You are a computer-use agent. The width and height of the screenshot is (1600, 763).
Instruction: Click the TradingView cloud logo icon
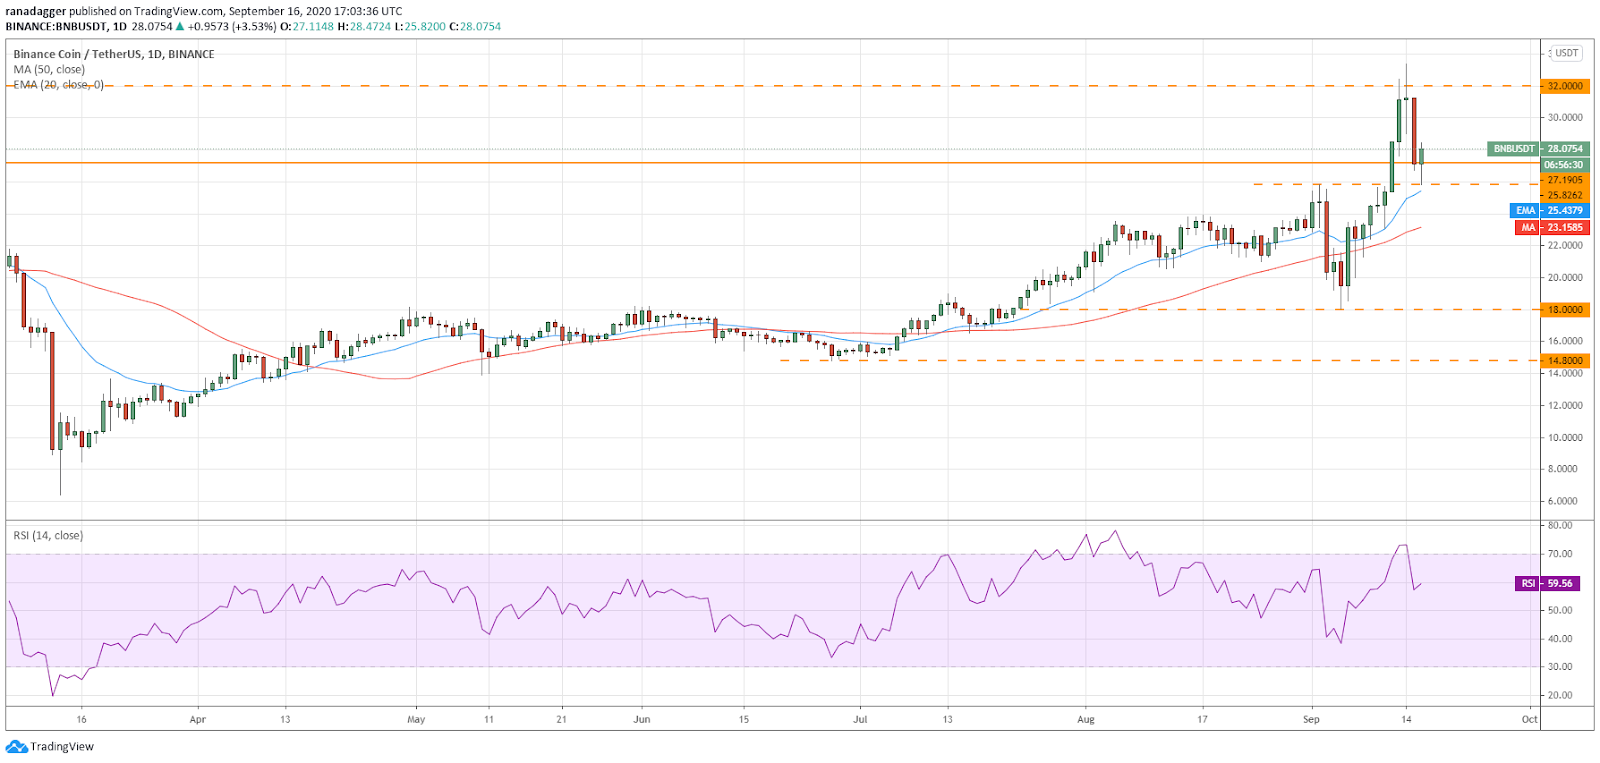tap(16, 747)
